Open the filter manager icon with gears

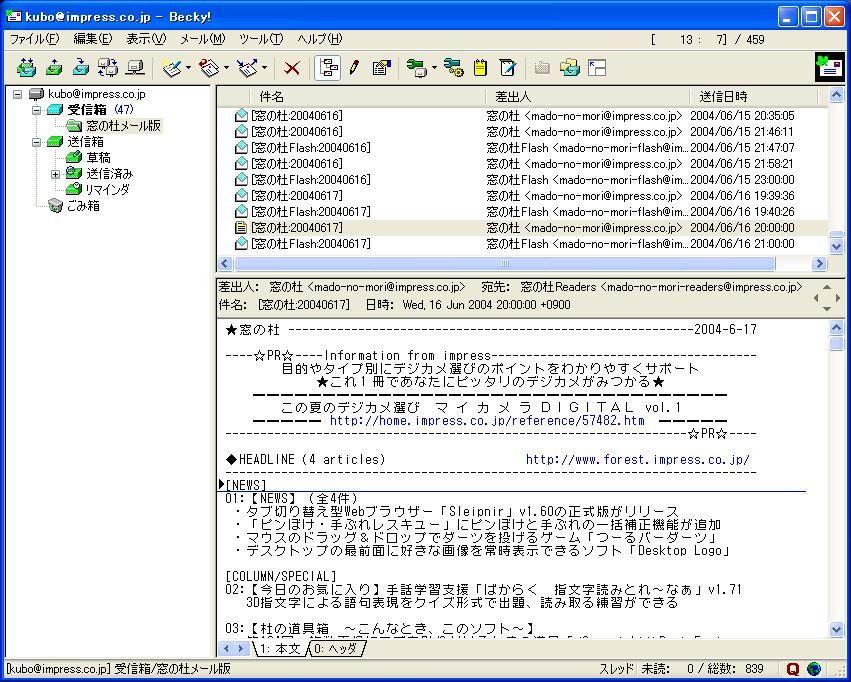point(454,68)
